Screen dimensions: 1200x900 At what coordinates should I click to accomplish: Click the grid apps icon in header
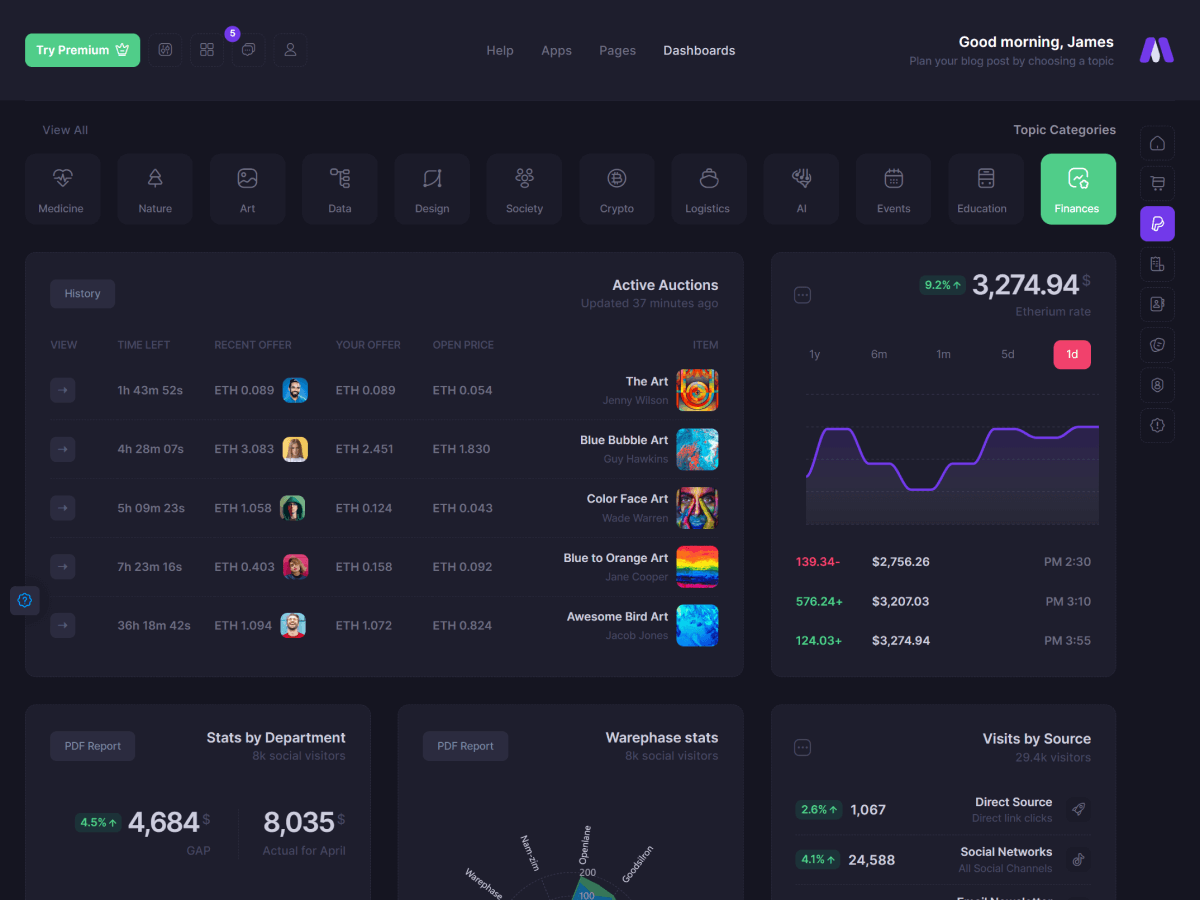[207, 50]
